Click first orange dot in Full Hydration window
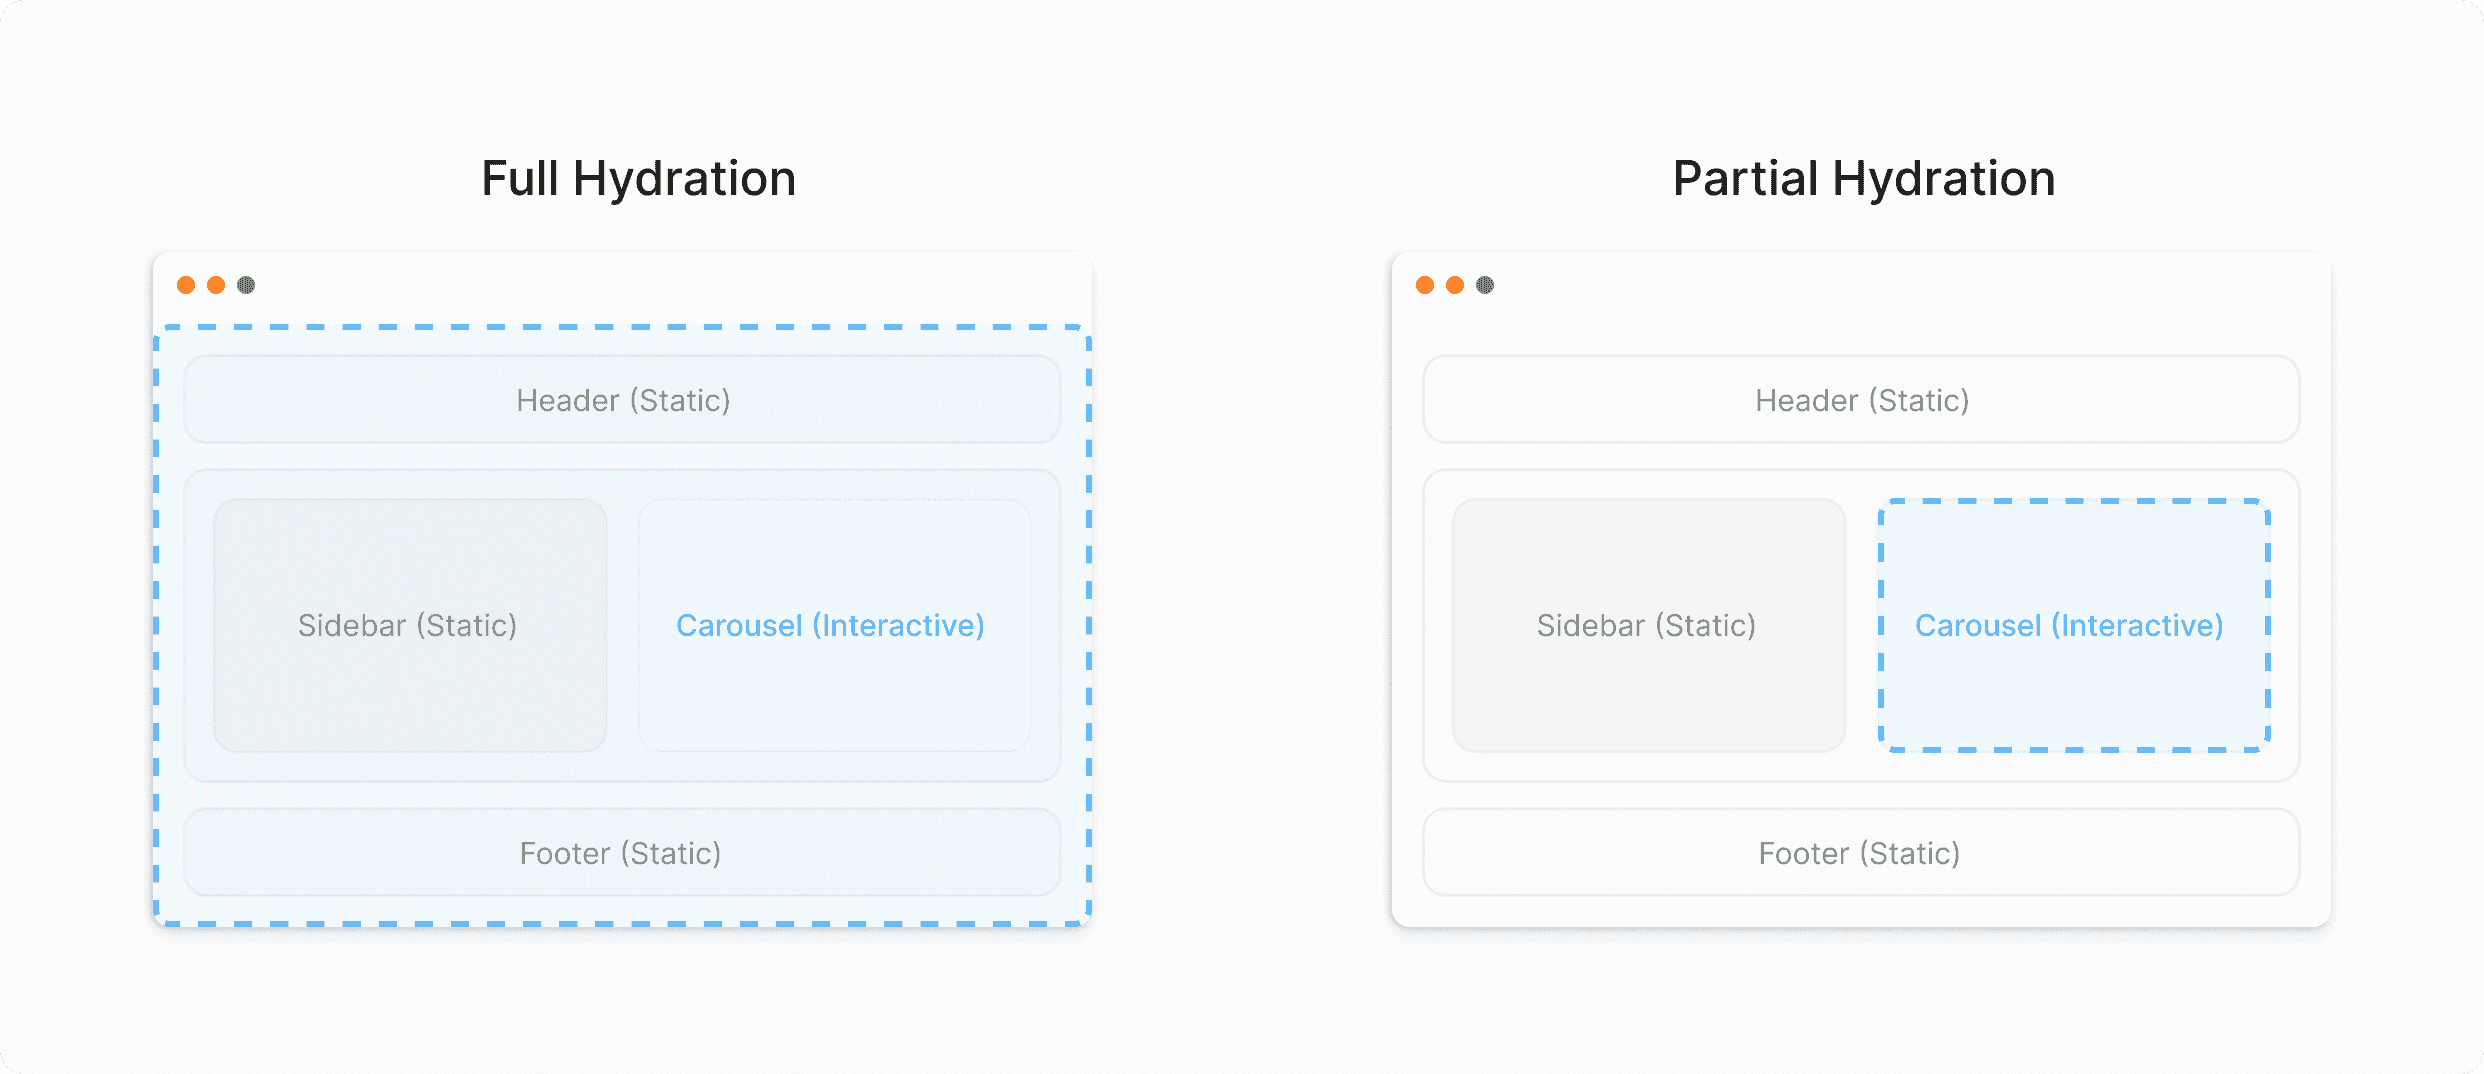2484x1074 pixels. pos(186,285)
